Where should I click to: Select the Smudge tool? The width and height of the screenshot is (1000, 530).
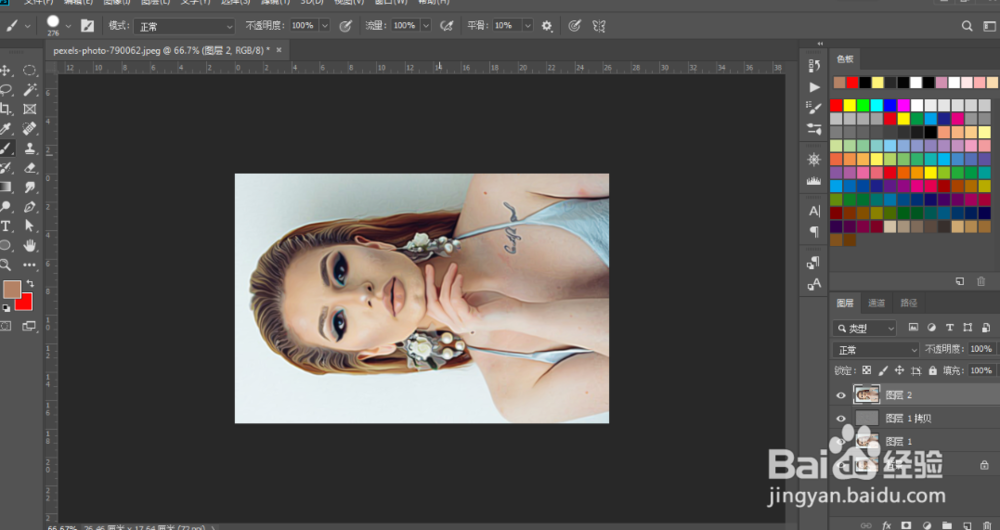[x=29, y=188]
